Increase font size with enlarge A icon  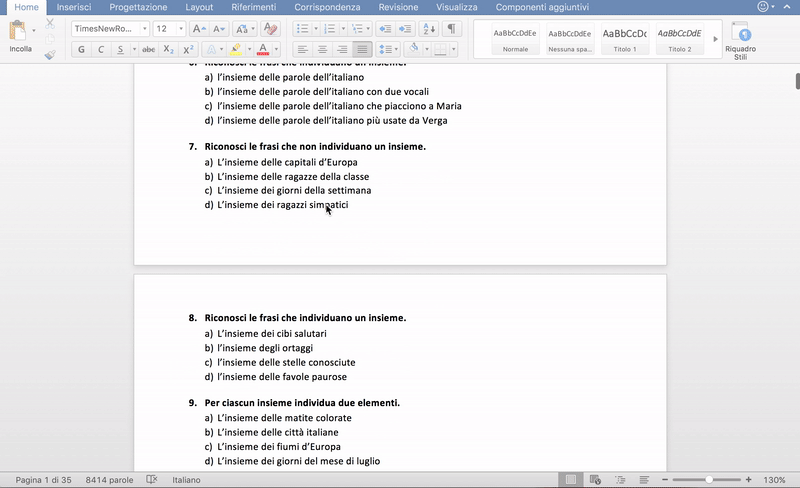198,29
